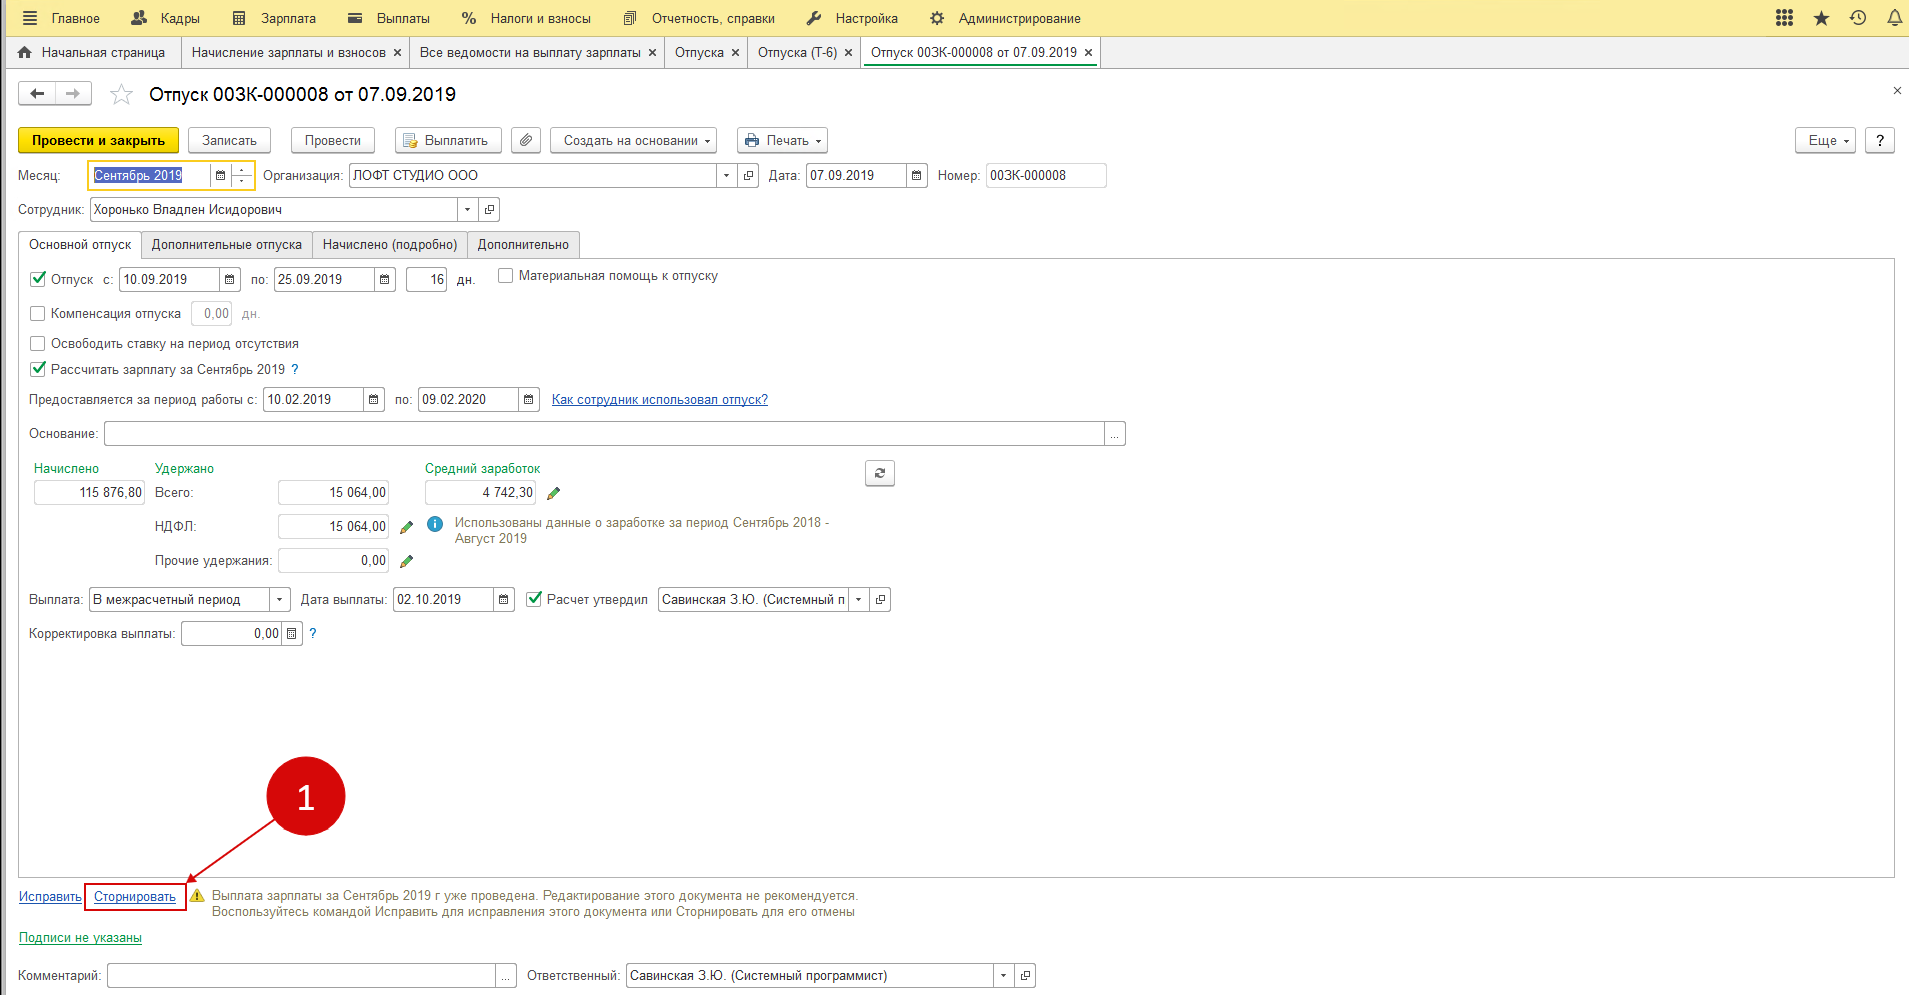Expand the Ответственный dropdown
The image size is (1909, 995).
tap(1003, 975)
